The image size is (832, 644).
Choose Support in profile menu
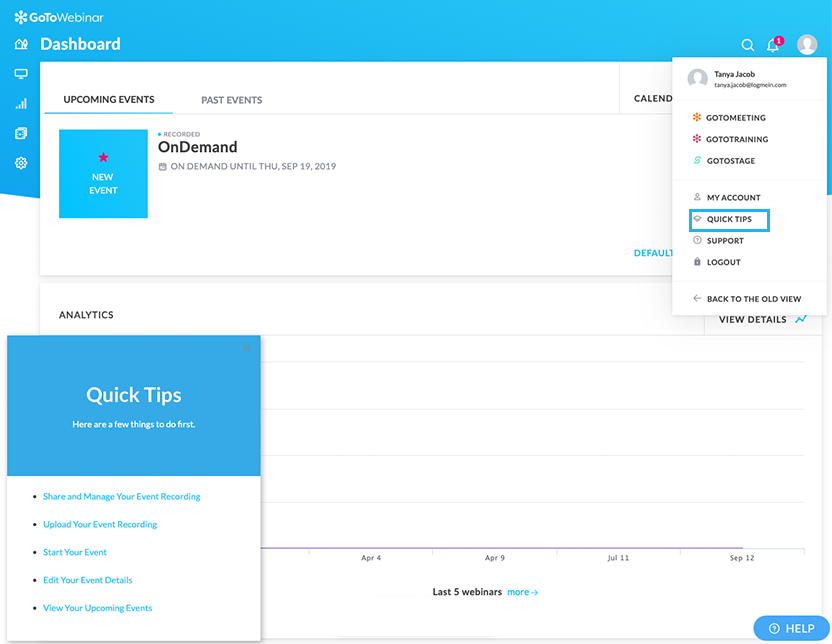(x=725, y=241)
